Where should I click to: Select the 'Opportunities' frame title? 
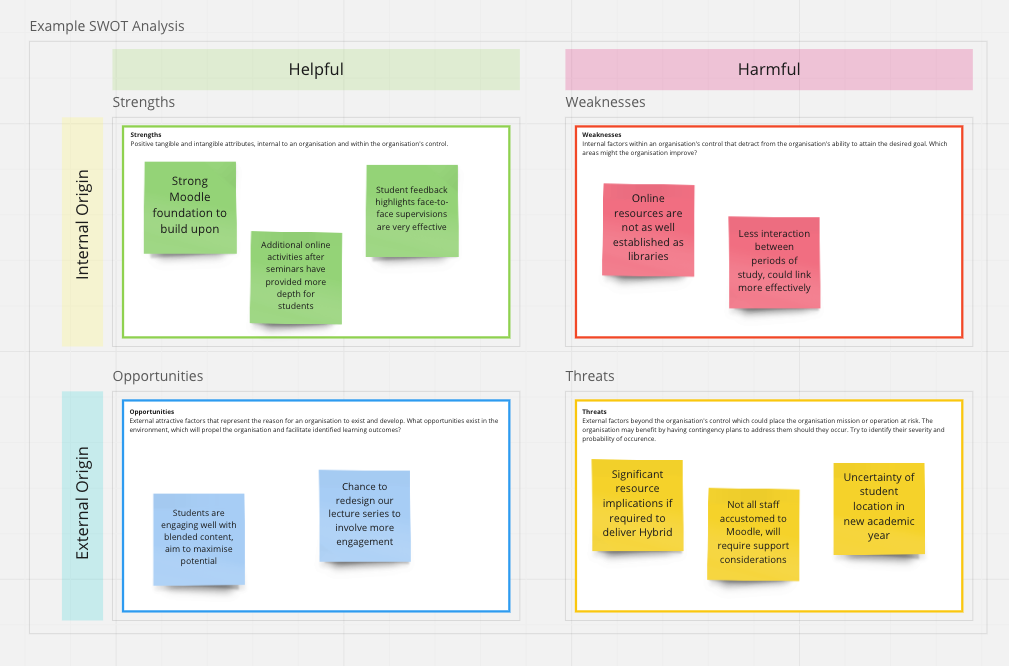point(158,376)
